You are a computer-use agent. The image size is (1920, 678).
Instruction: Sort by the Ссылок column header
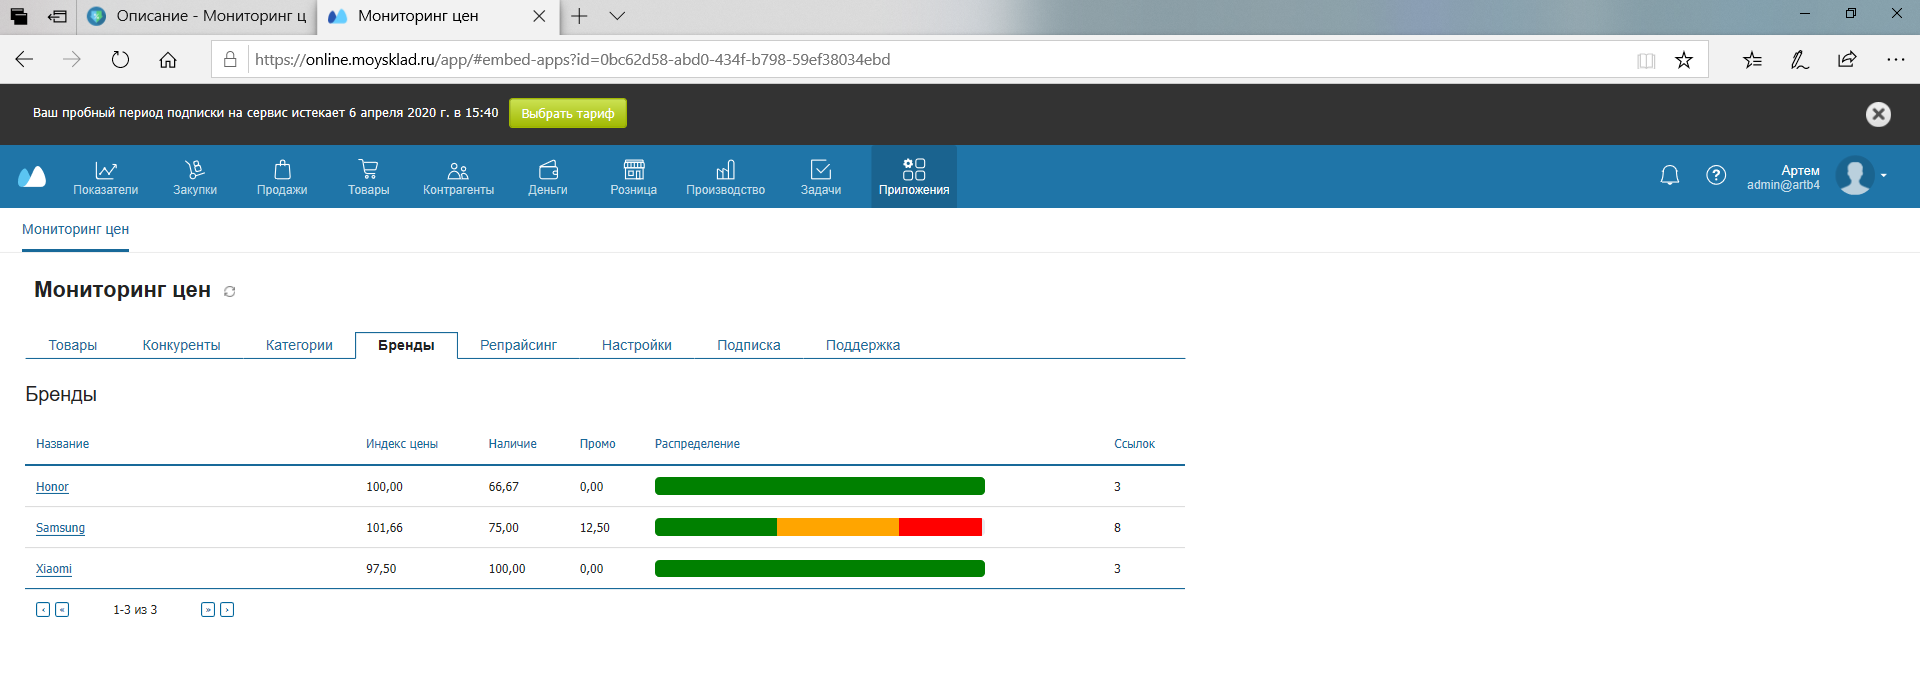point(1134,444)
